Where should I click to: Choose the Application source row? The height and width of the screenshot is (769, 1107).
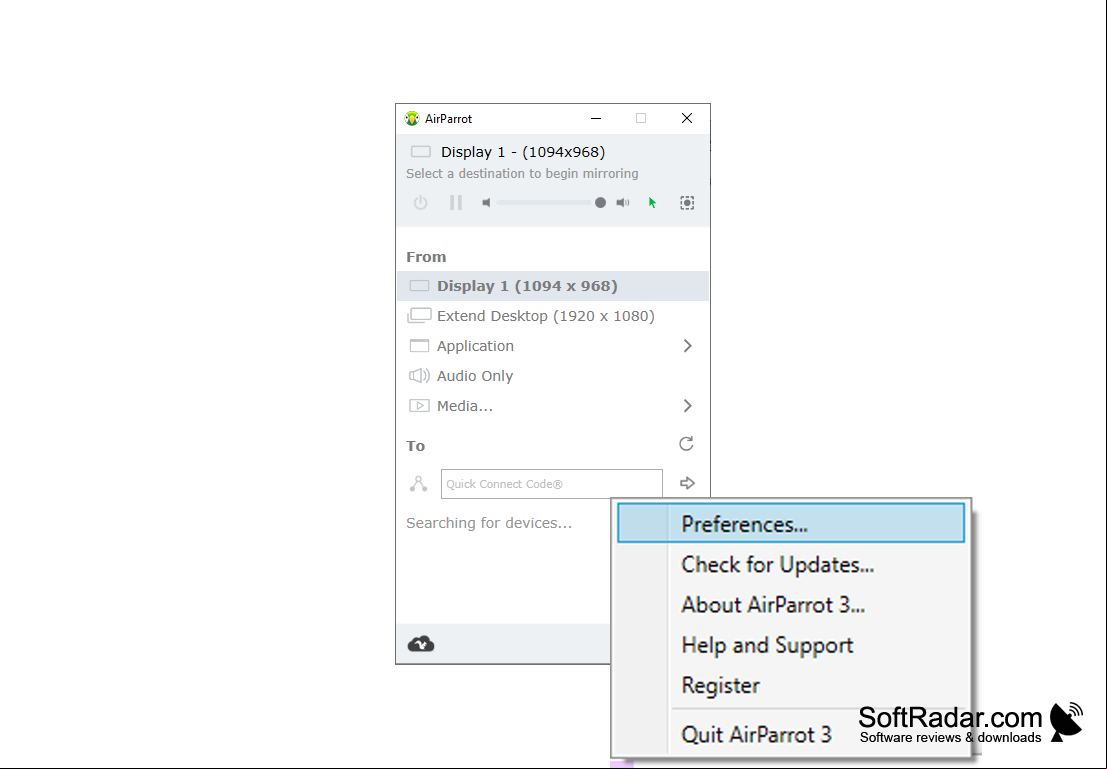pyautogui.click(x=553, y=346)
